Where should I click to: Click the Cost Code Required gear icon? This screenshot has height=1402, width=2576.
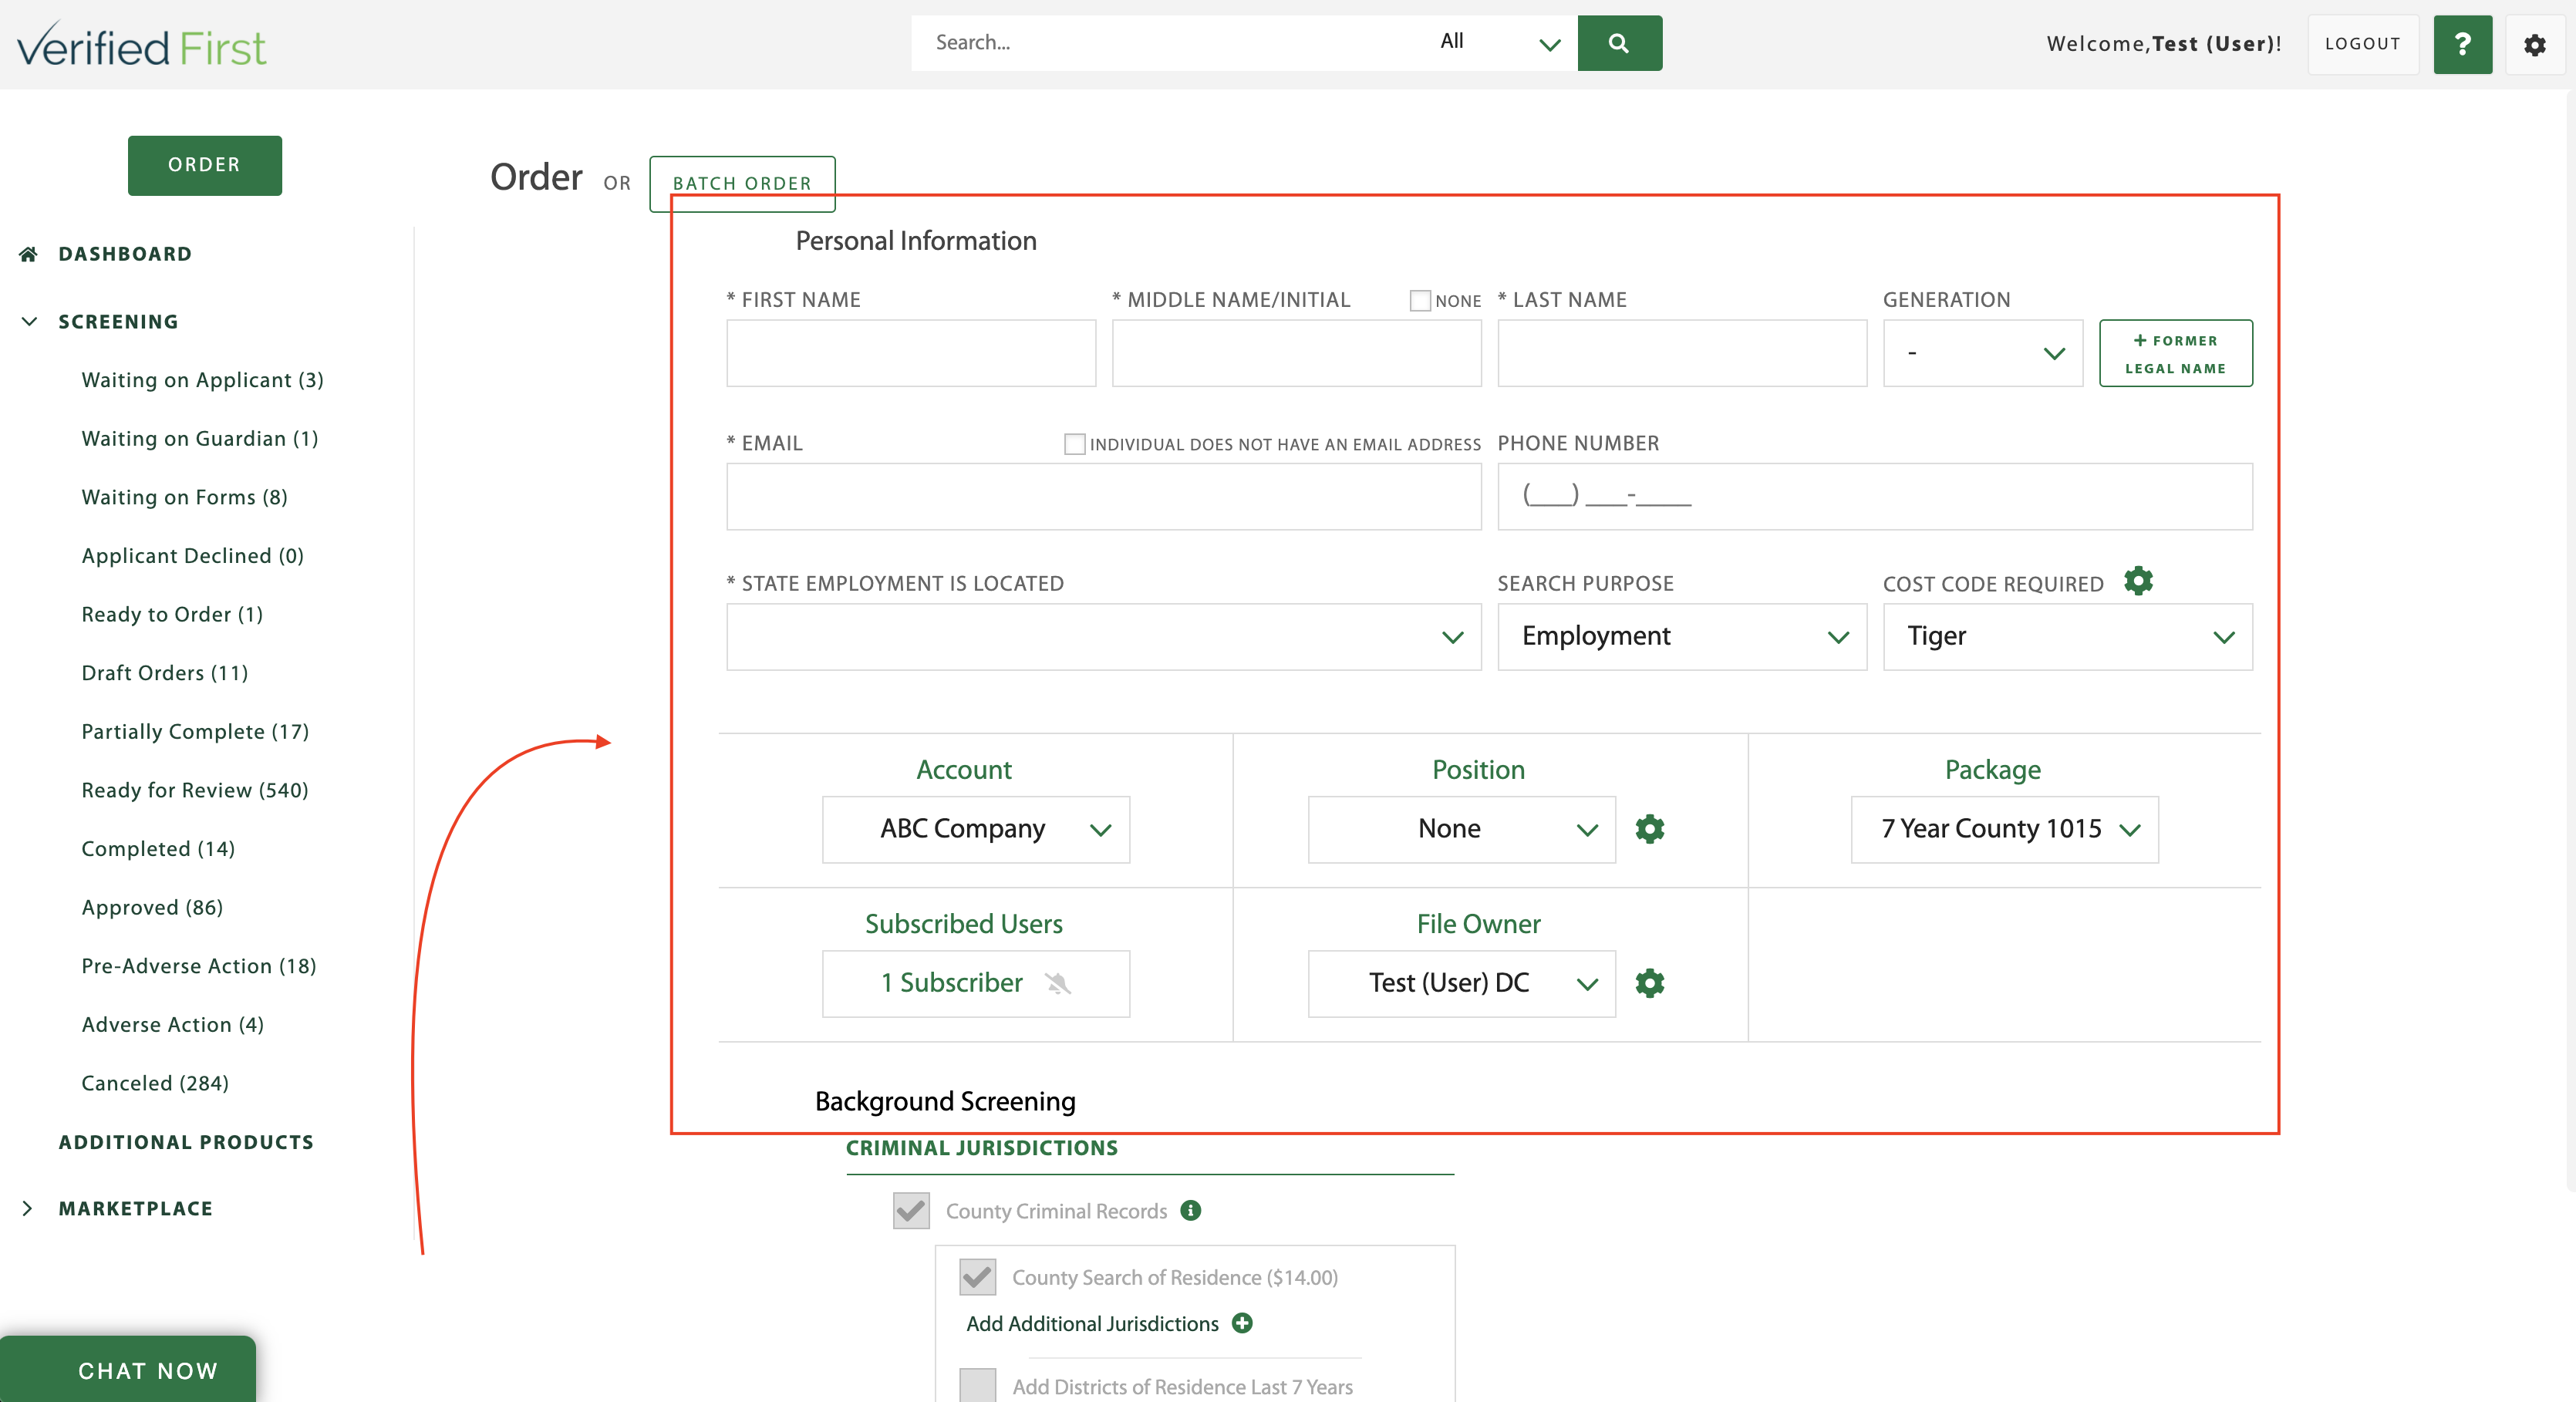[2138, 581]
